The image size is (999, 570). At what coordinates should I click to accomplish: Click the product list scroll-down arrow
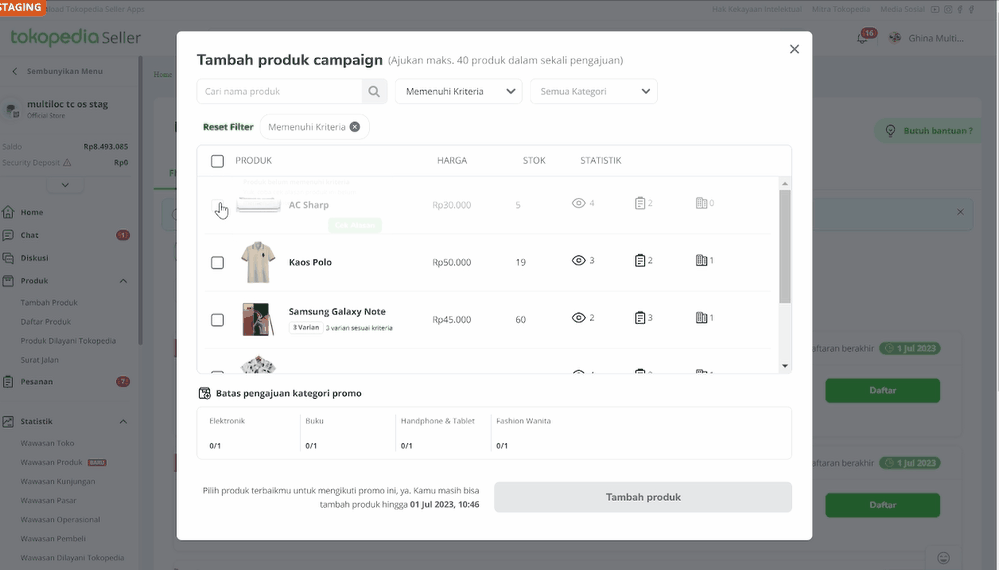click(785, 366)
